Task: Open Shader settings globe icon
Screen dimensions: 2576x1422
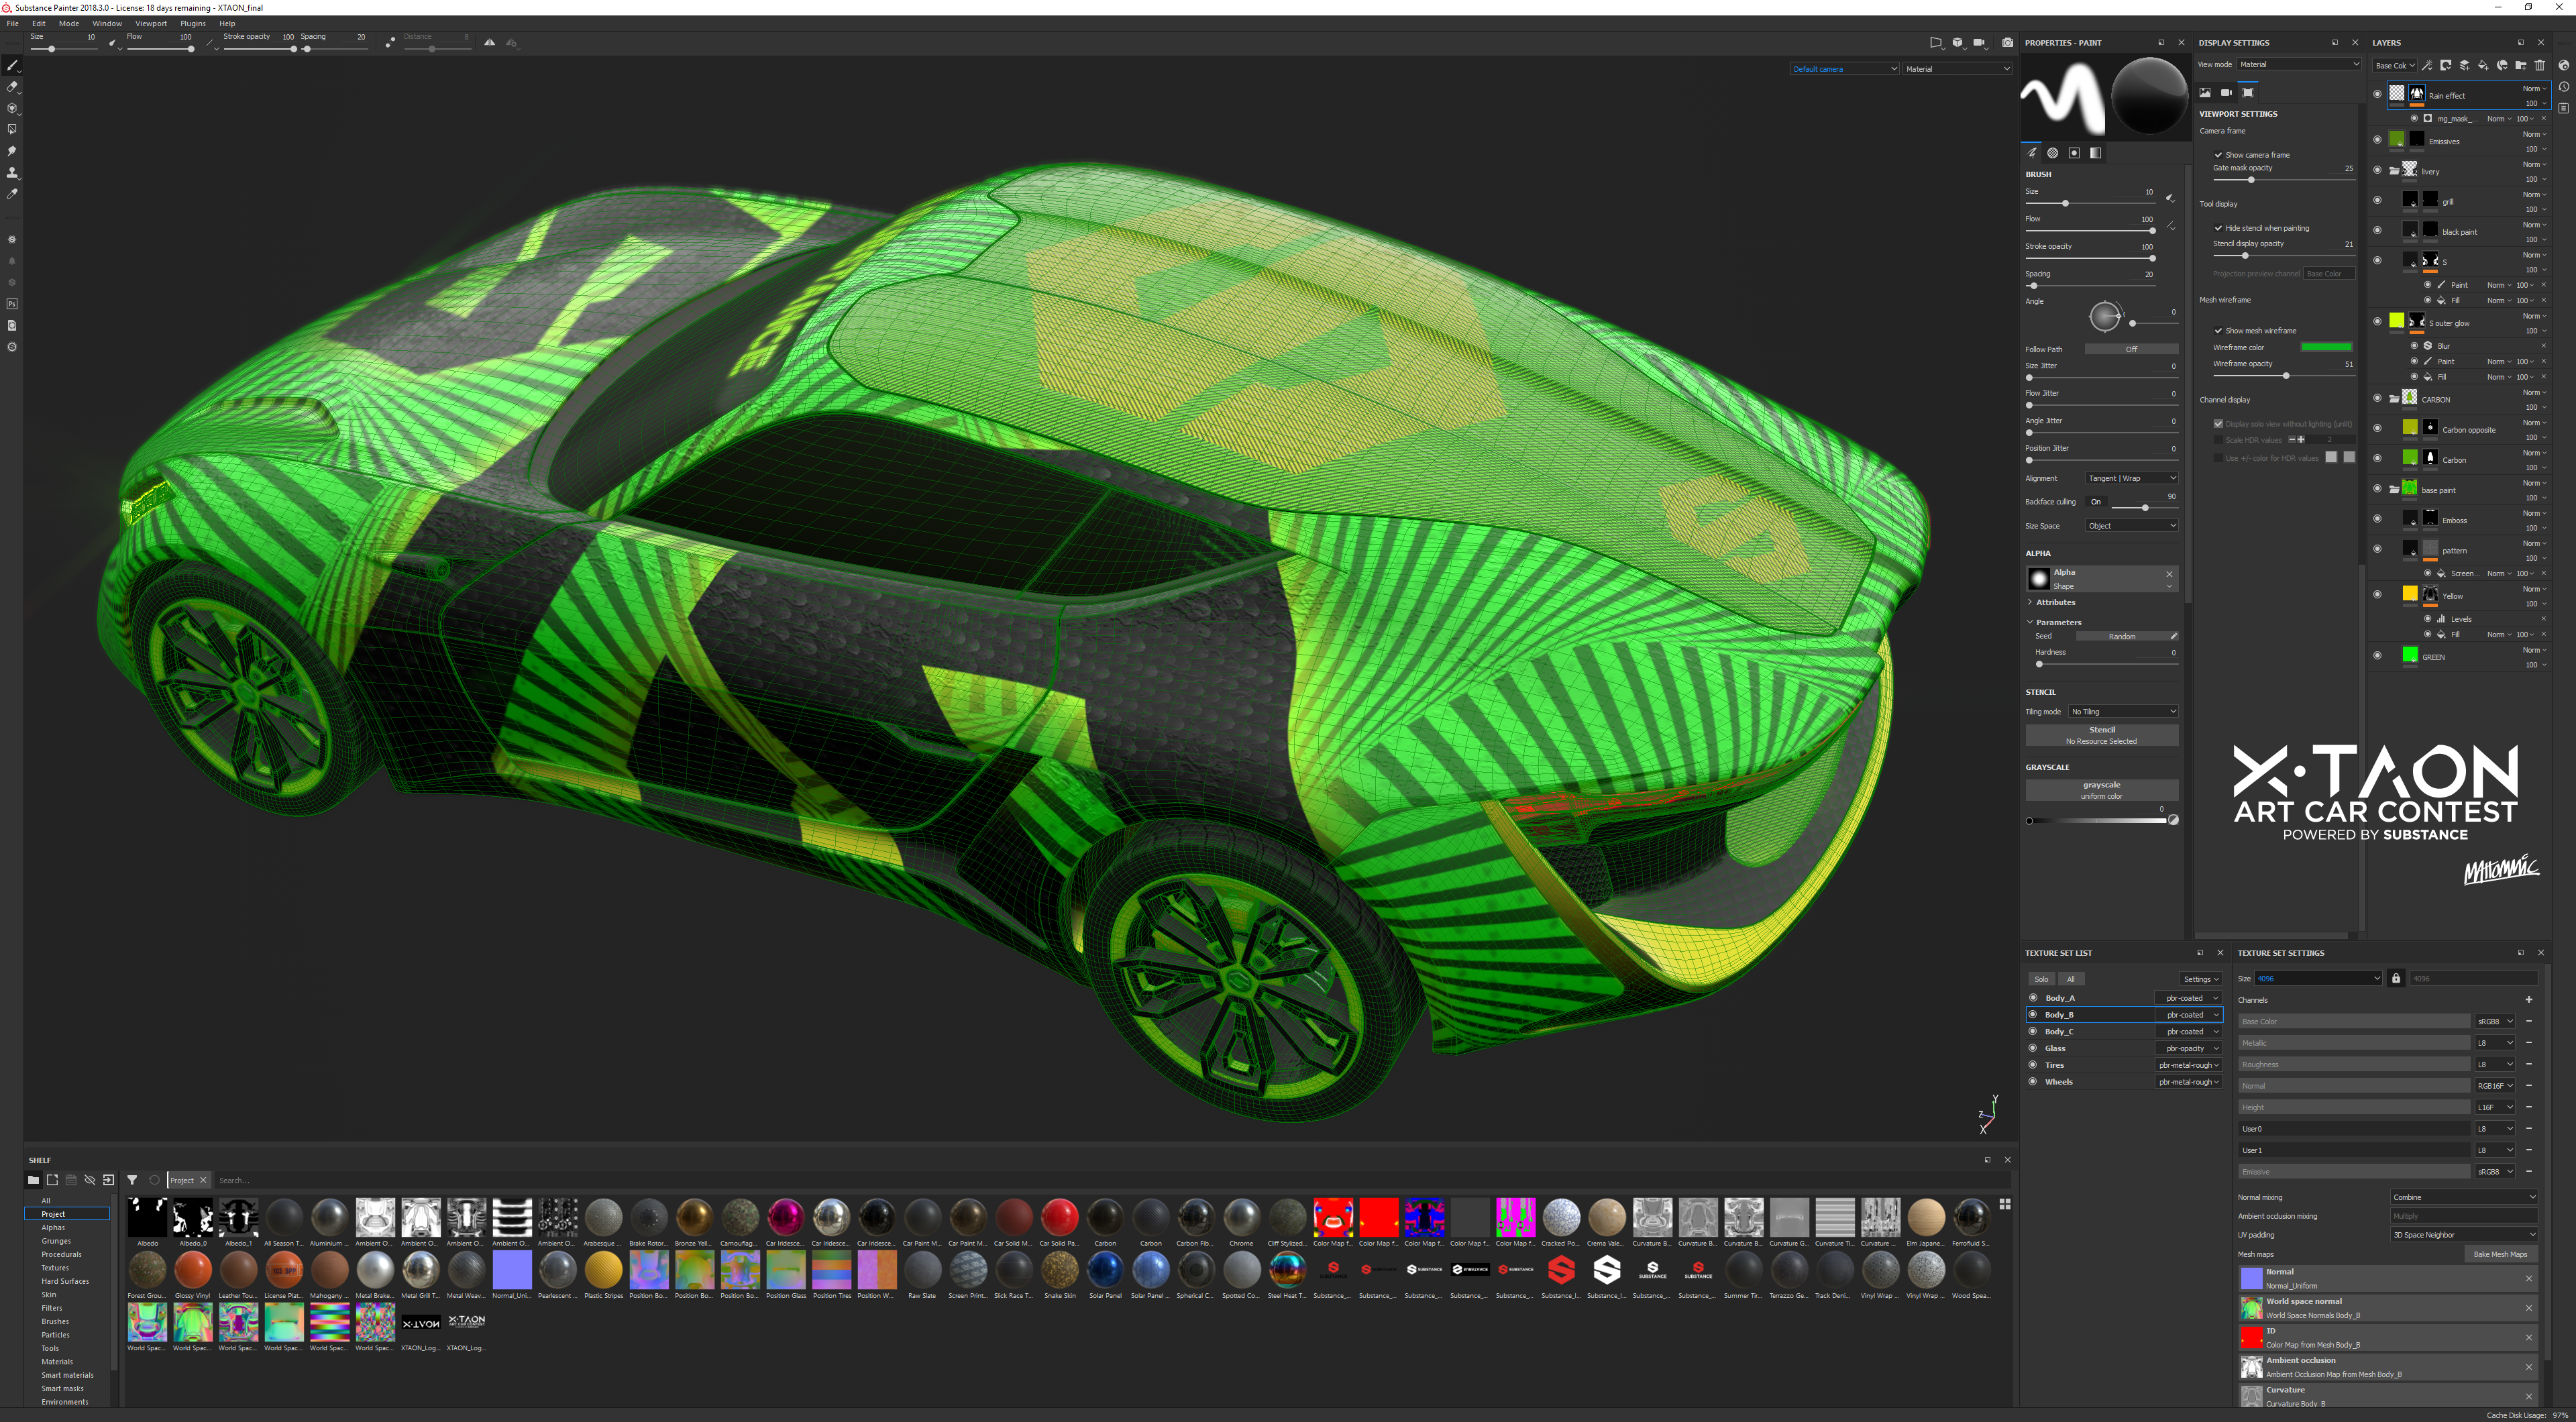Action: [2564, 66]
